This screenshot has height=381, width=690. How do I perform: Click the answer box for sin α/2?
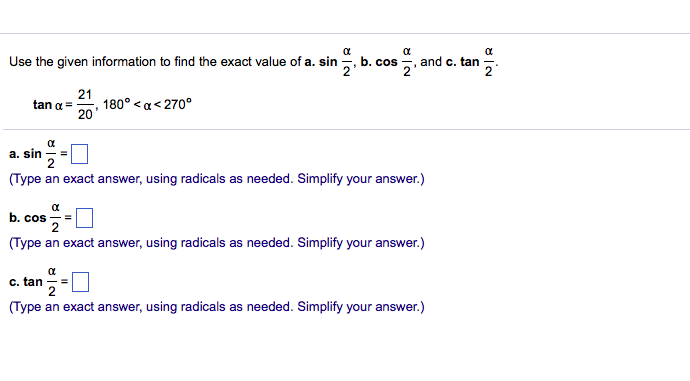point(80,154)
